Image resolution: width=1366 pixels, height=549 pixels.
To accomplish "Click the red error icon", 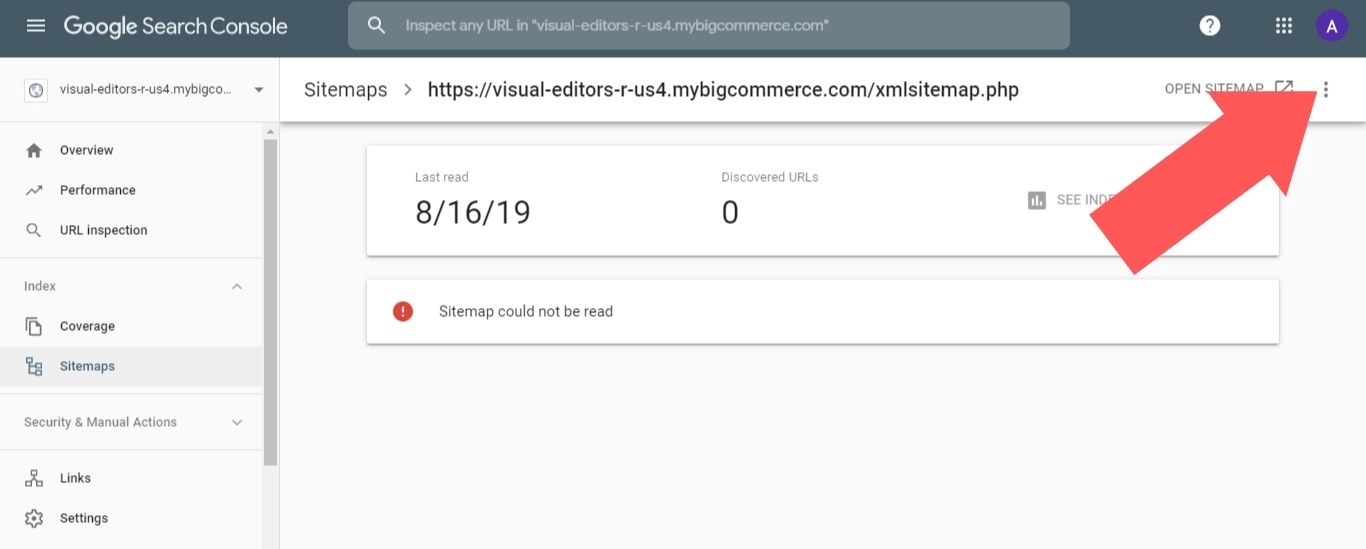I will click(402, 311).
